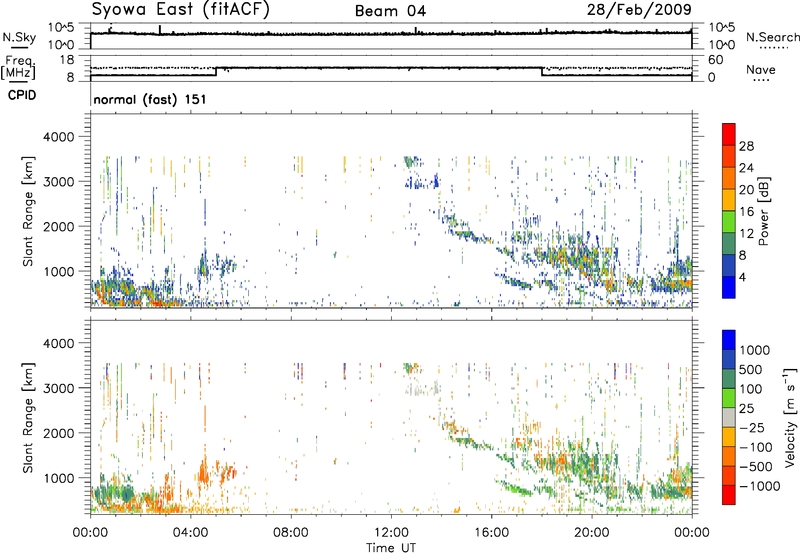Pick the red bottom segment of Velocity colorbar
This screenshot has width=800, height=554.
[729, 495]
